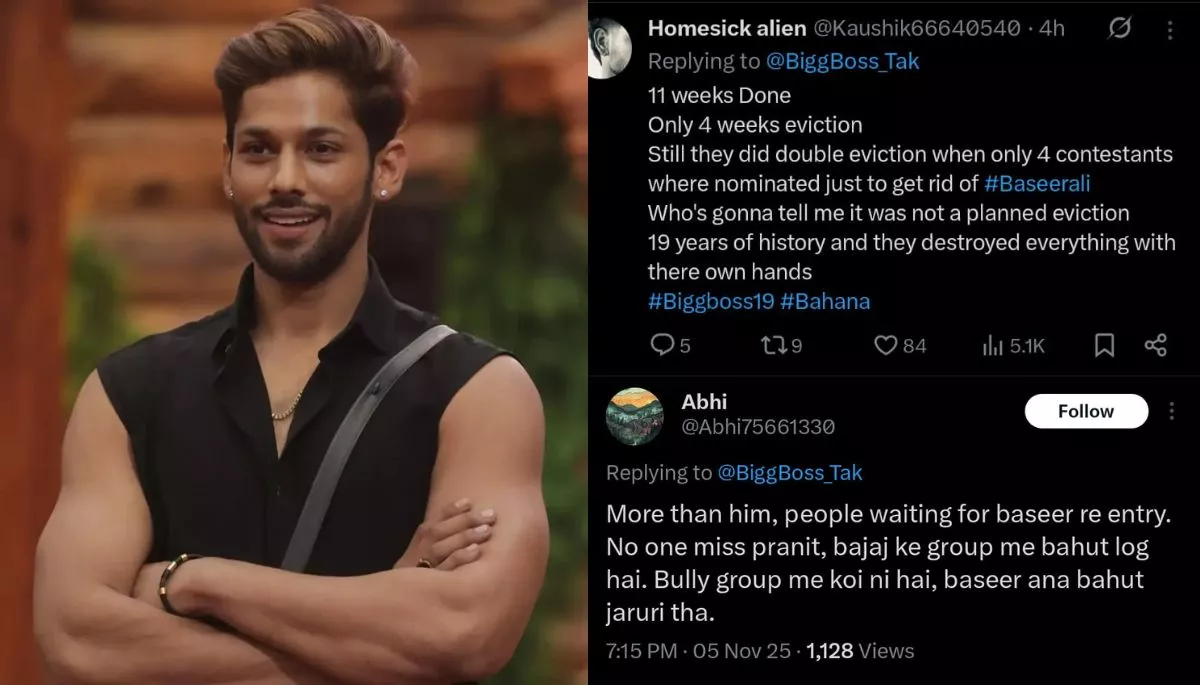Bookmark the Homesick alien tweet
Image resolution: width=1200 pixels, height=685 pixels.
click(x=1104, y=345)
